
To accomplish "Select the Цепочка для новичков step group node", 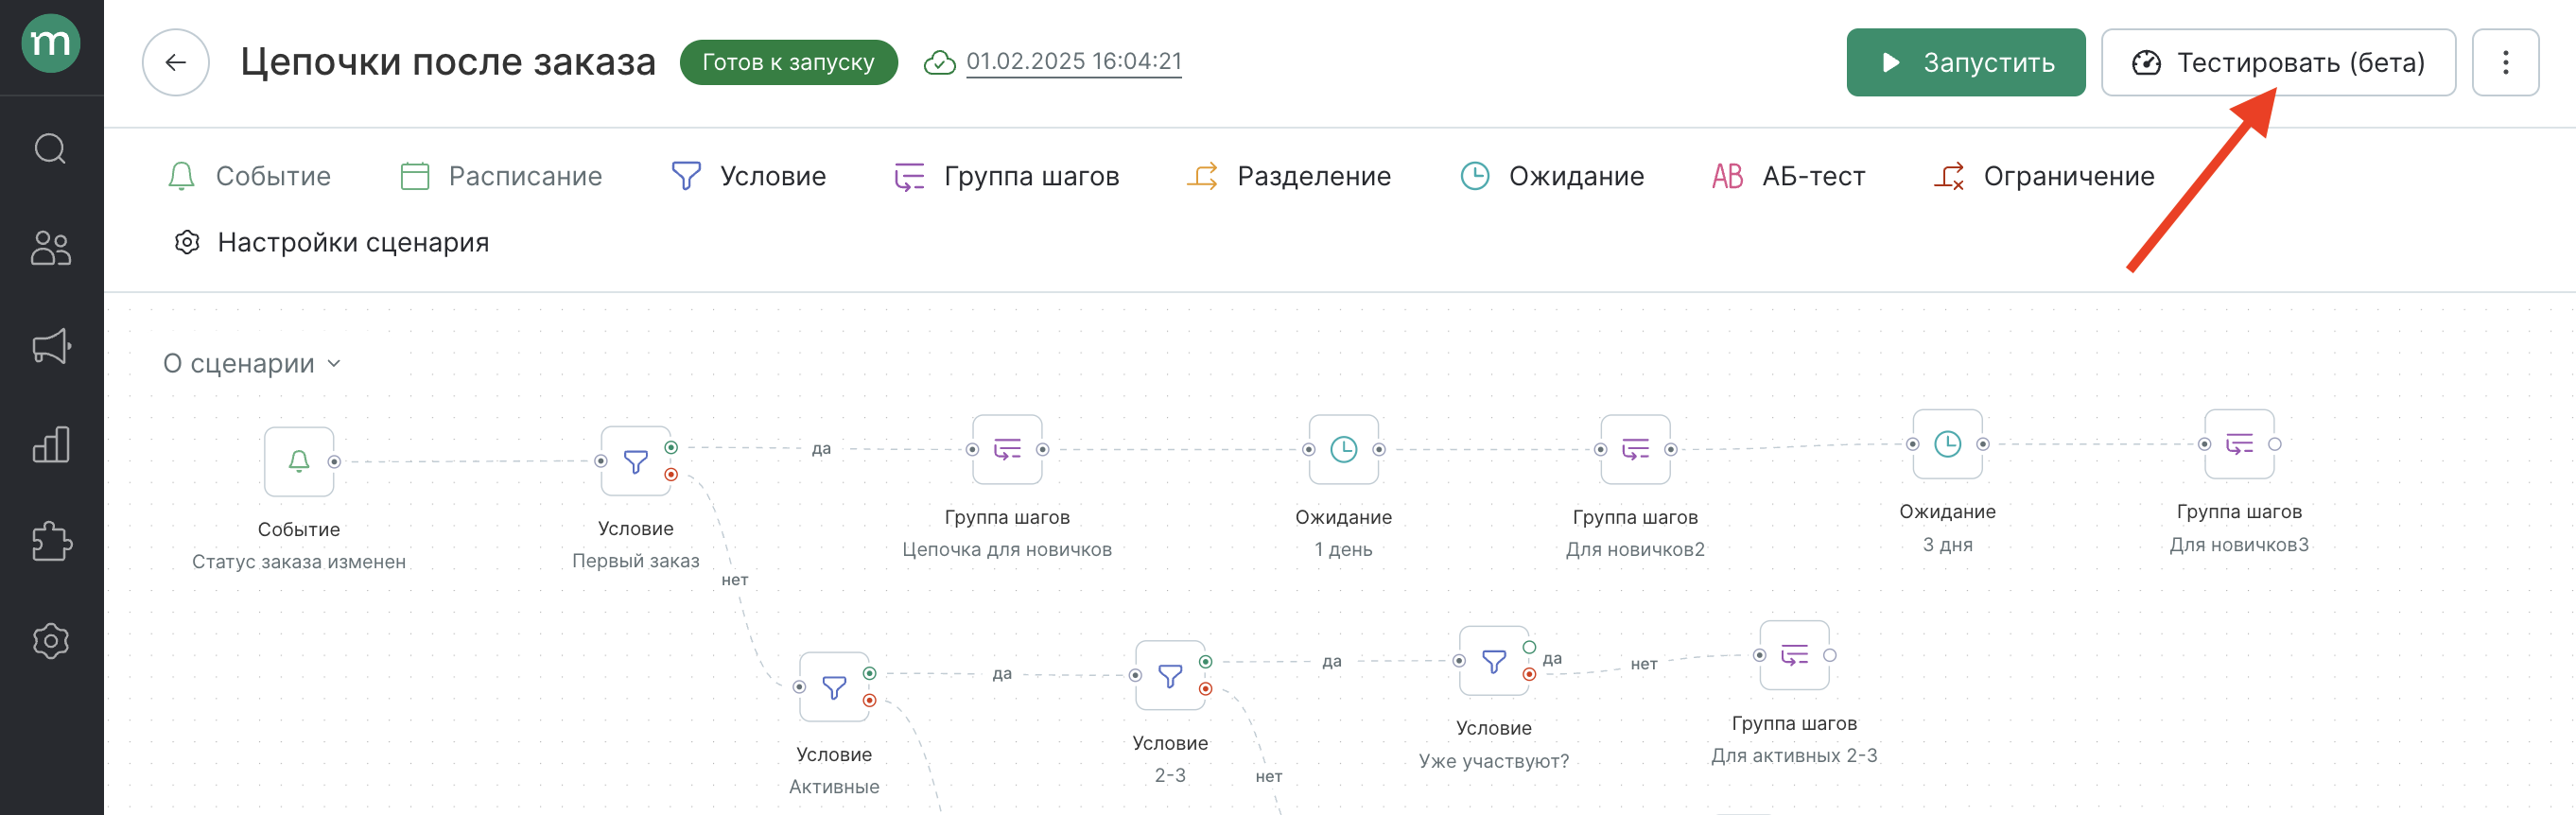I will [1007, 450].
